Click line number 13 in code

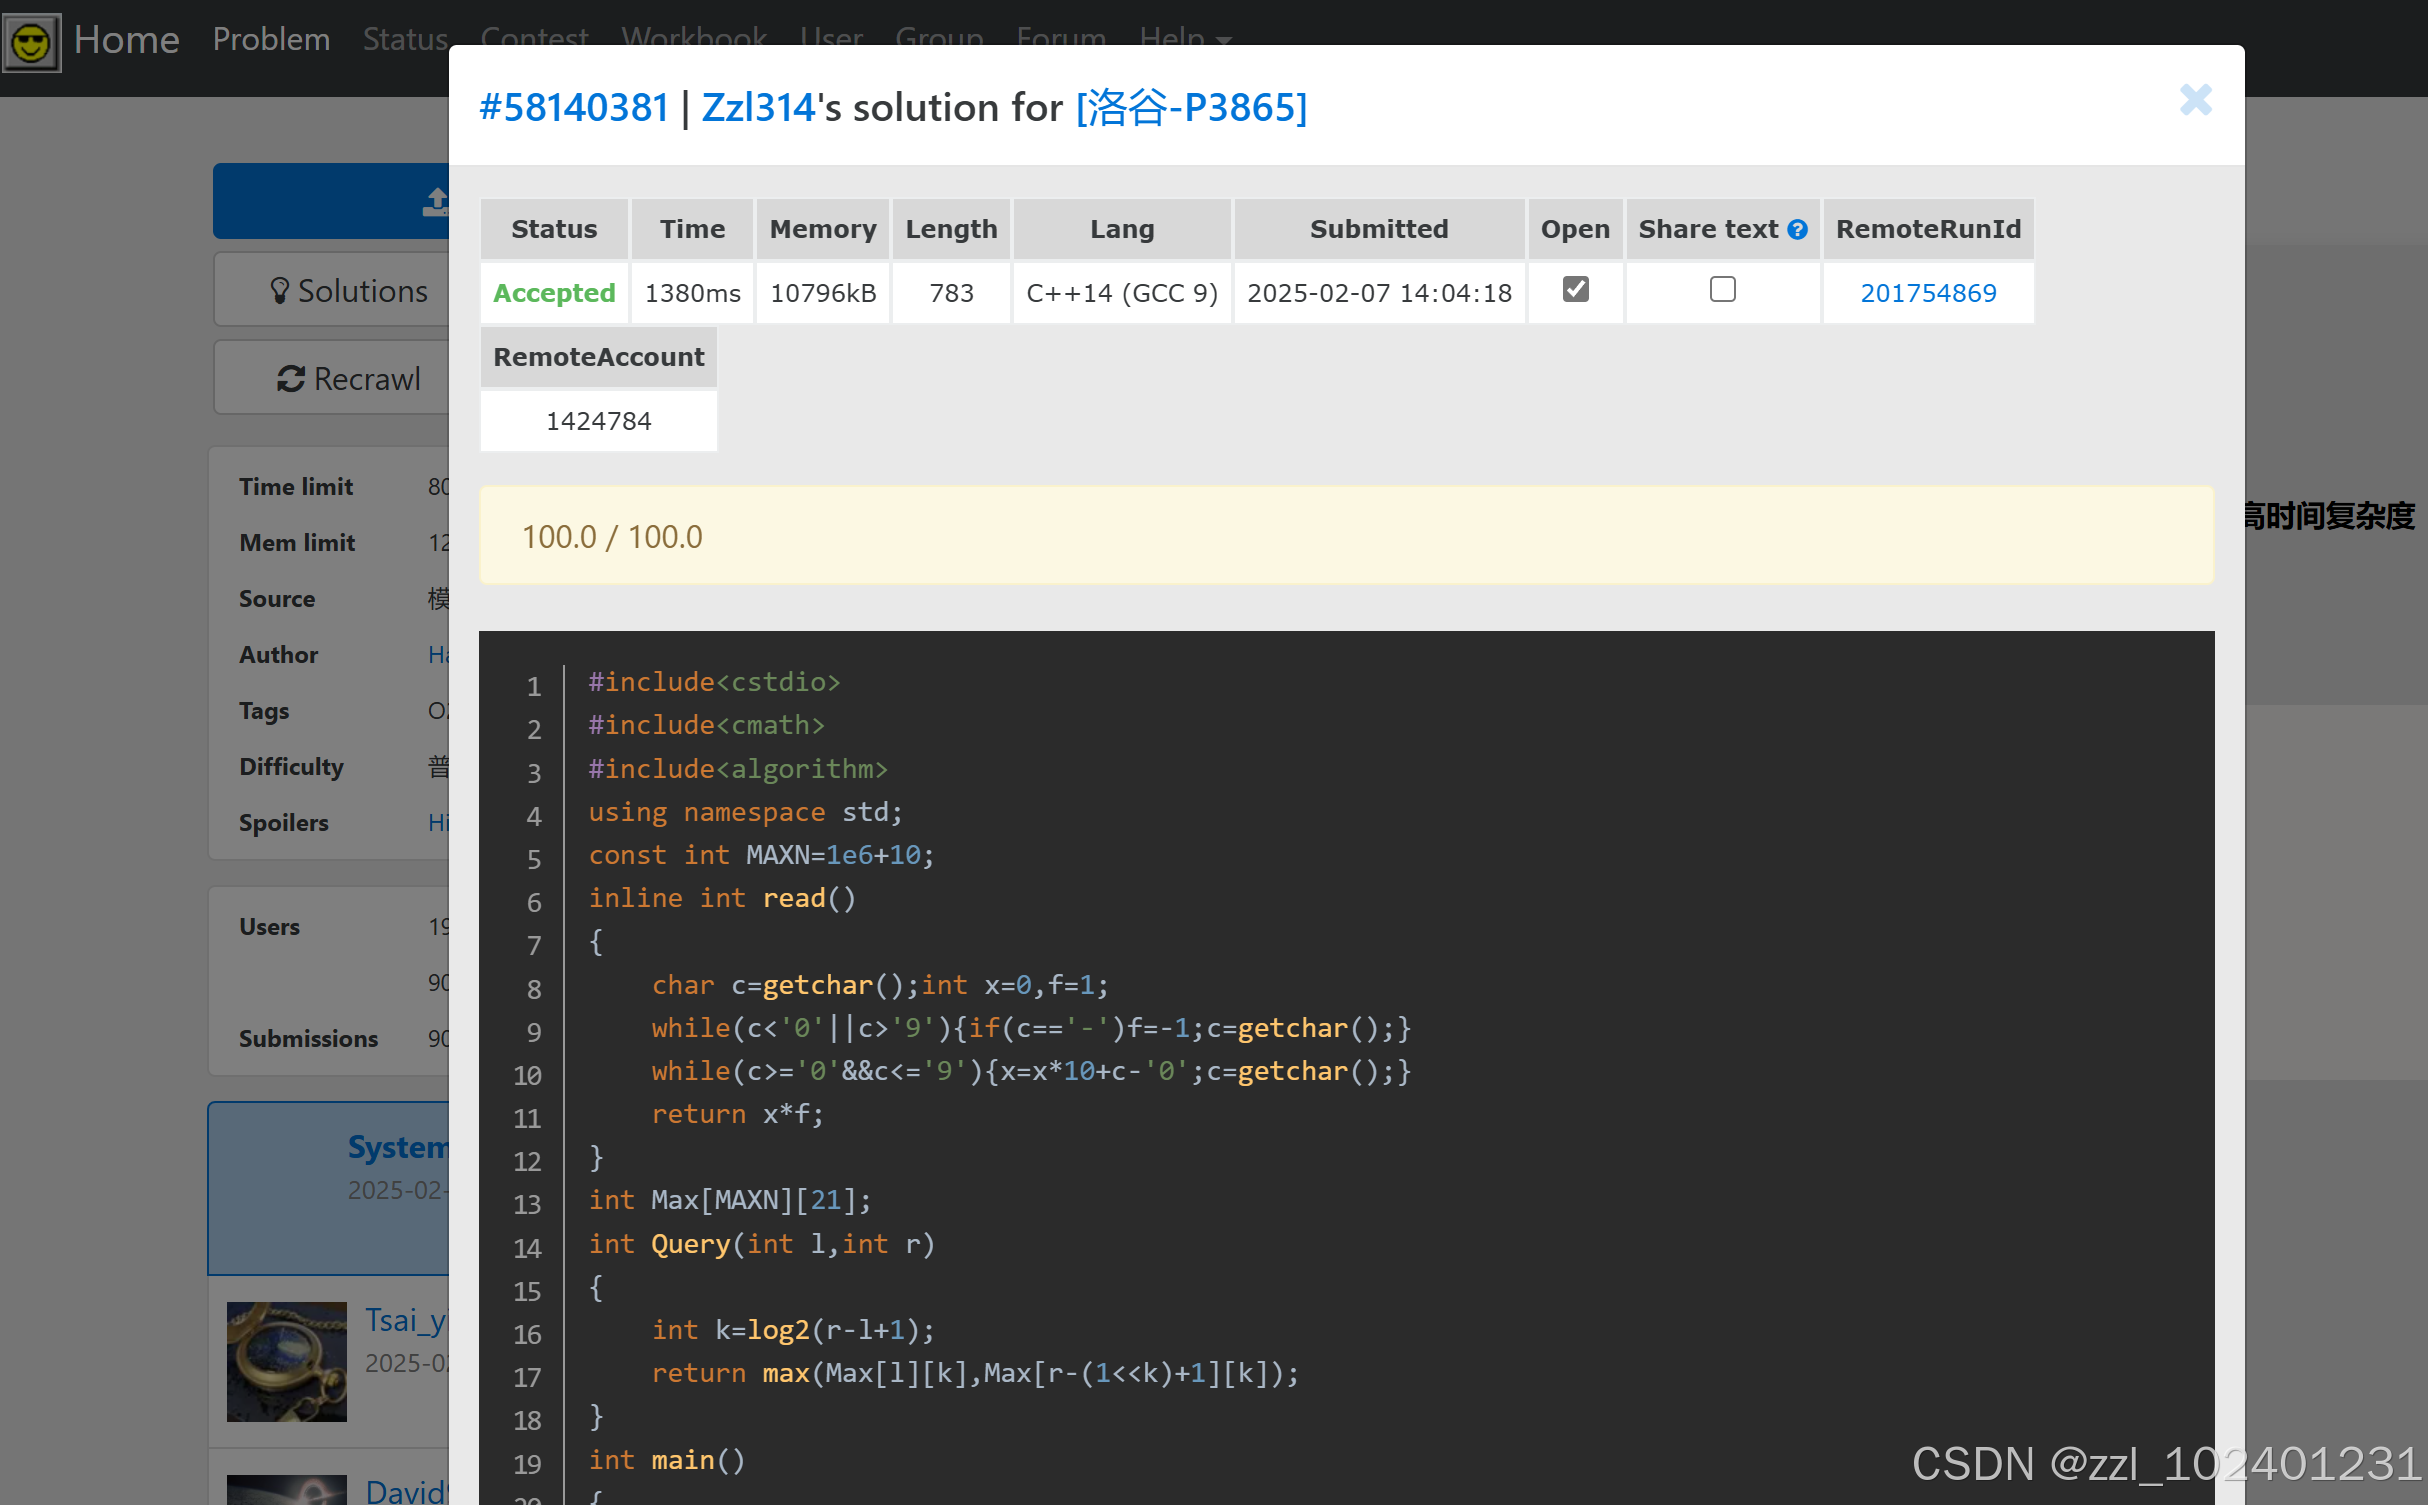(527, 1204)
